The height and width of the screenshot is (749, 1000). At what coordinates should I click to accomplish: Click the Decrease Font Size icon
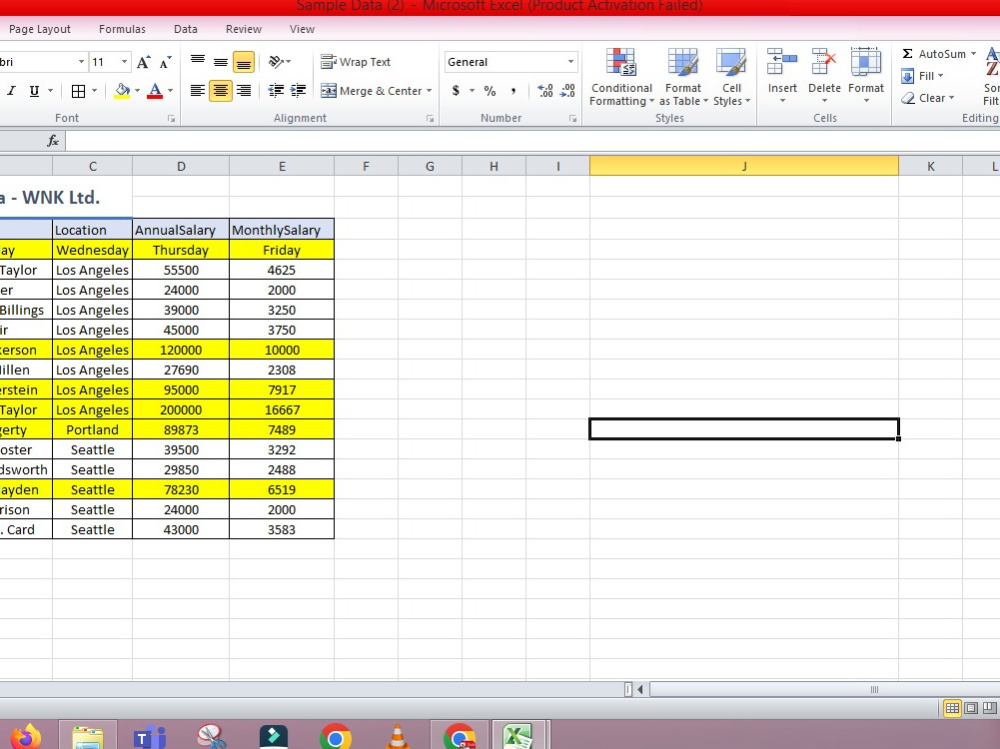click(x=165, y=62)
